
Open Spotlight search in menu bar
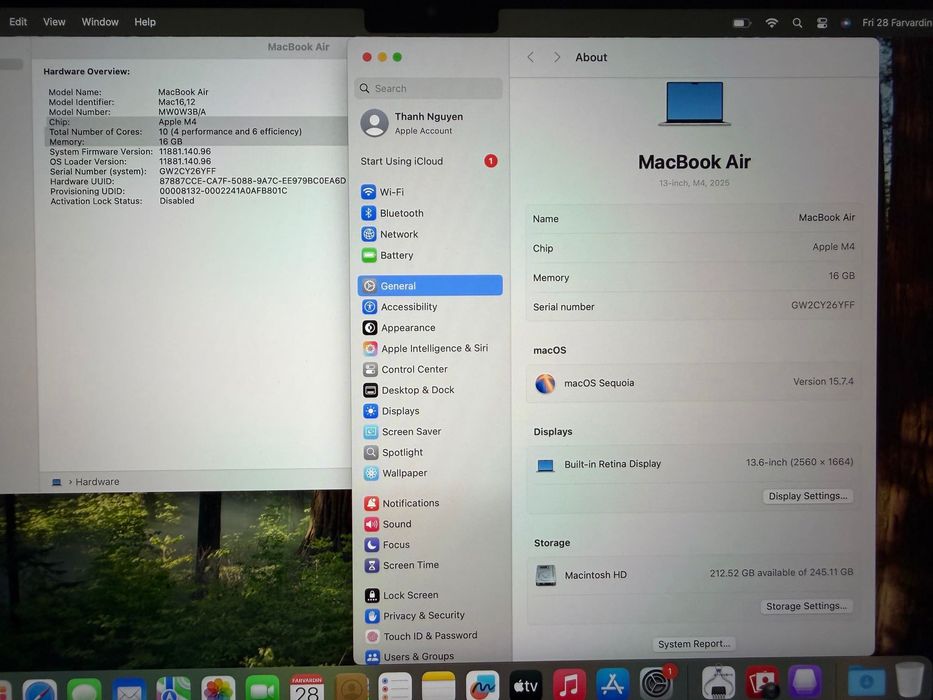[797, 23]
